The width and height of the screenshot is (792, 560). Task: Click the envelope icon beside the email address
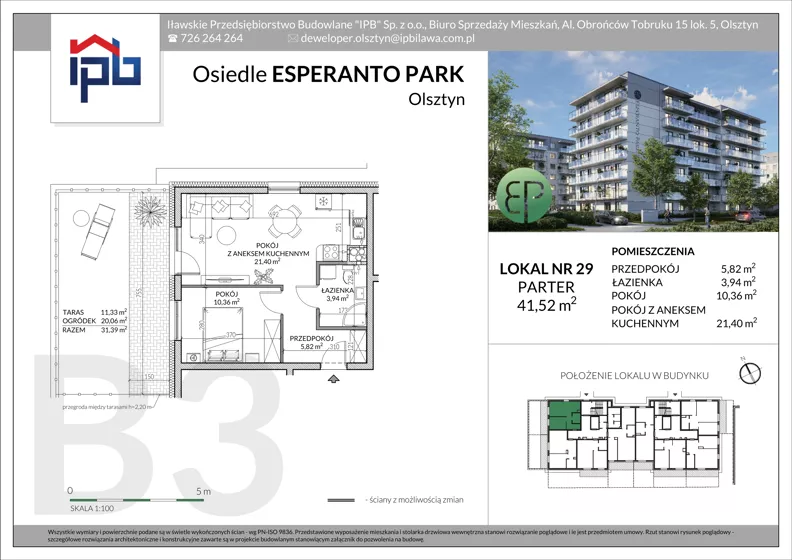click(x=292, y=38)
